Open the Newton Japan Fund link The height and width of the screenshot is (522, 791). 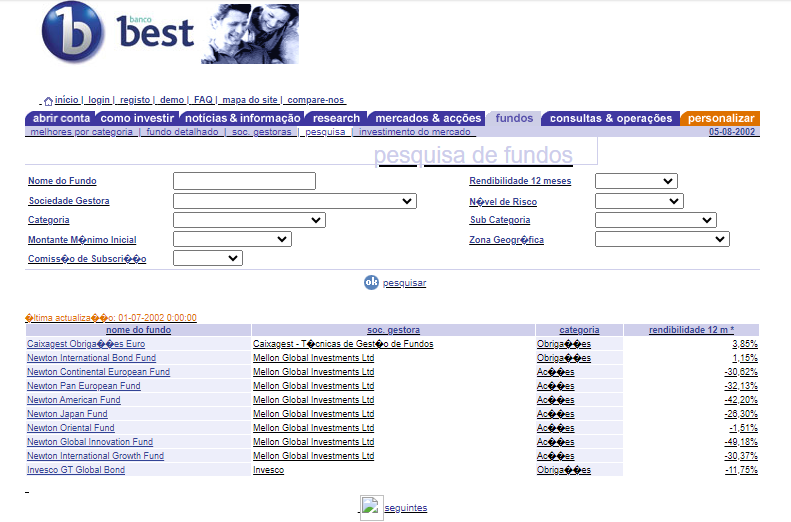(x=67, y=414)
